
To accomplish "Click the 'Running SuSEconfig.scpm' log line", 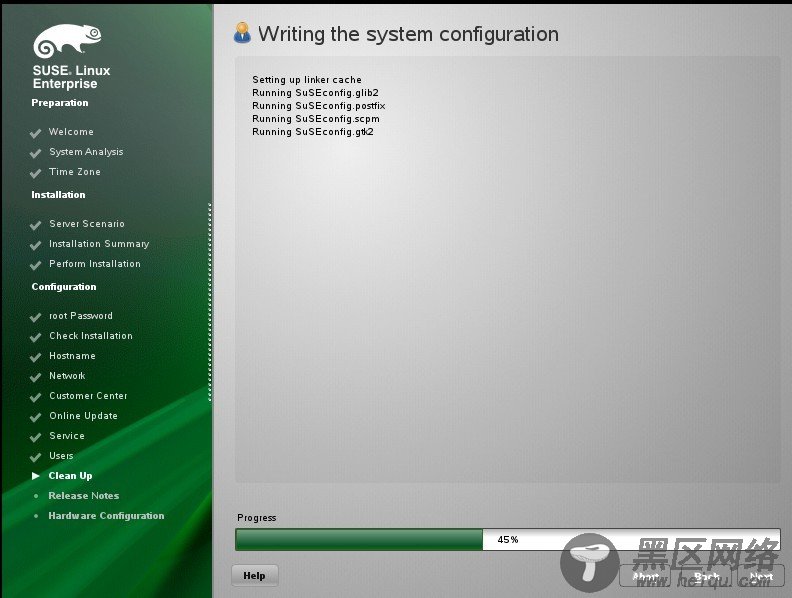I will click(316, 119).
